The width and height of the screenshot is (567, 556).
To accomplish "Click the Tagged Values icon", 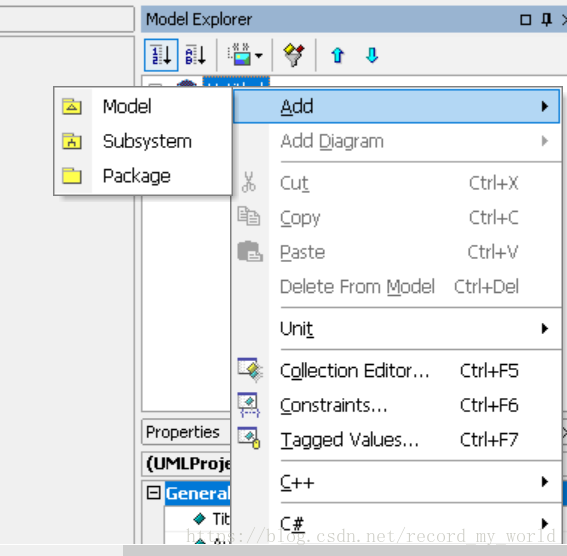I will pyautogui.click(x=249, y=438).
